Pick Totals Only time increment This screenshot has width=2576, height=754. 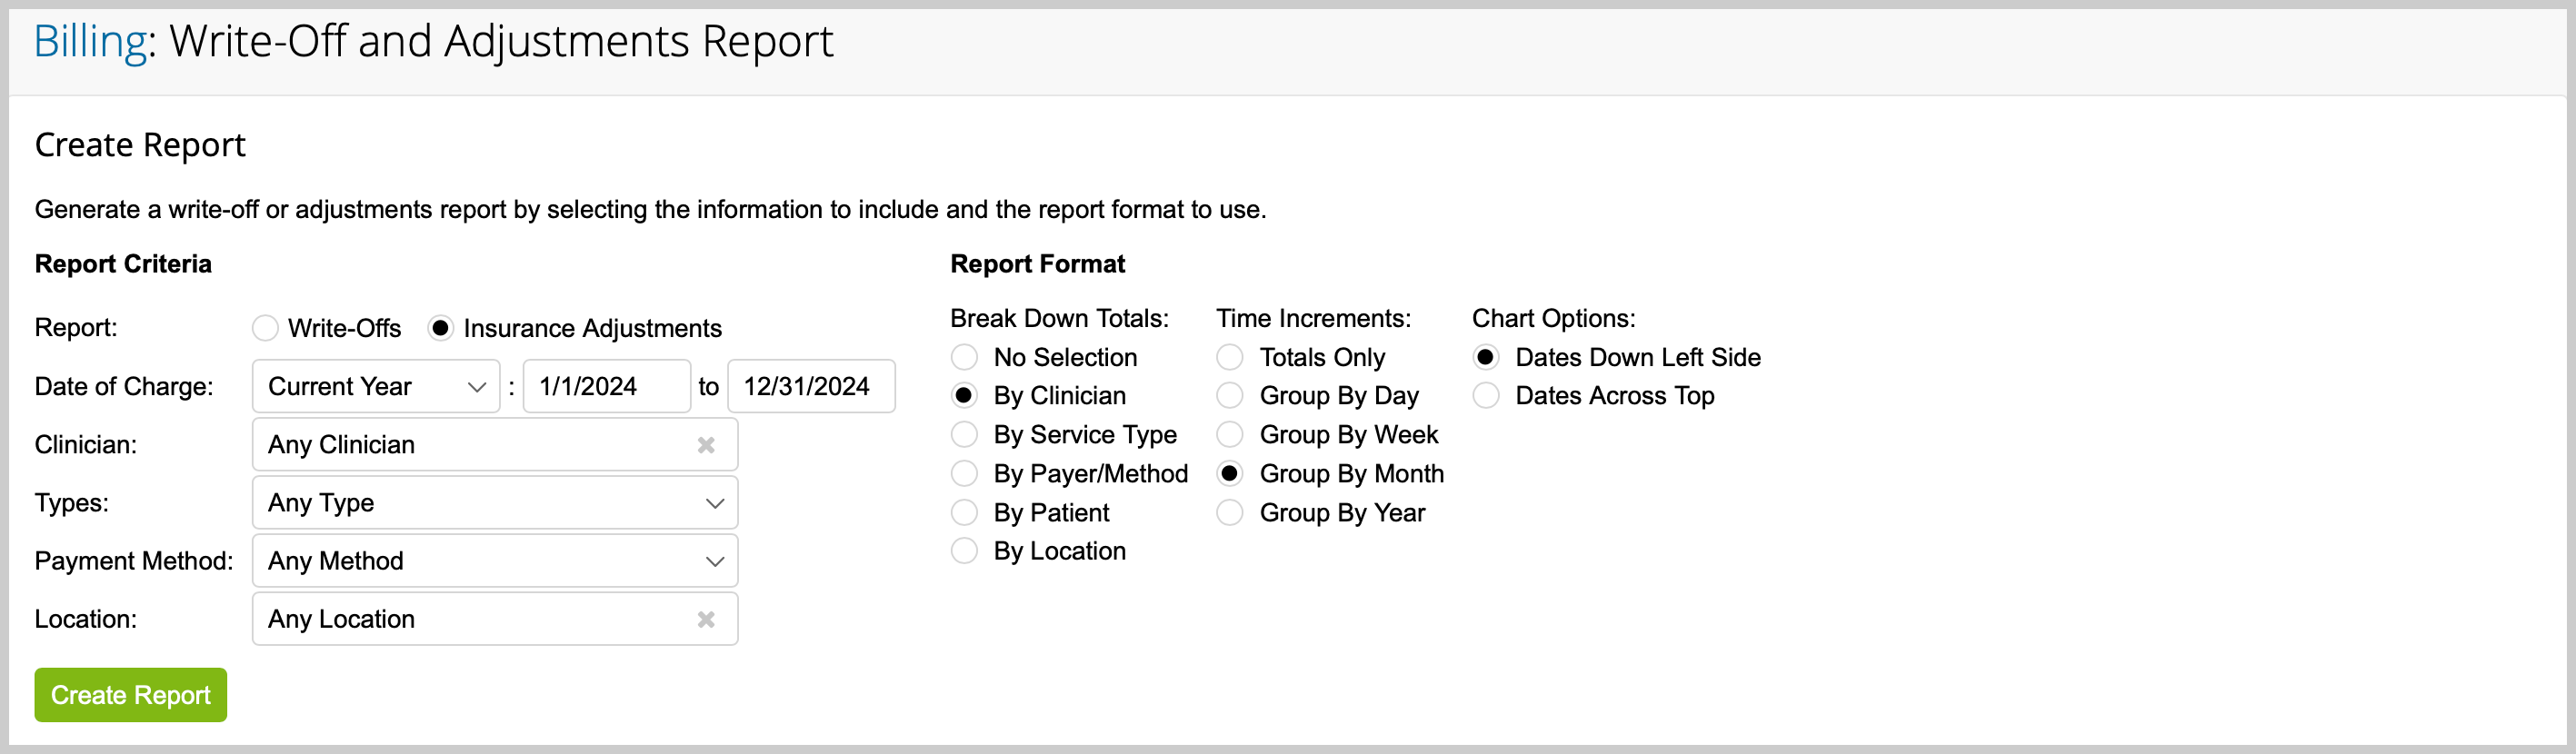[1229, 357]
